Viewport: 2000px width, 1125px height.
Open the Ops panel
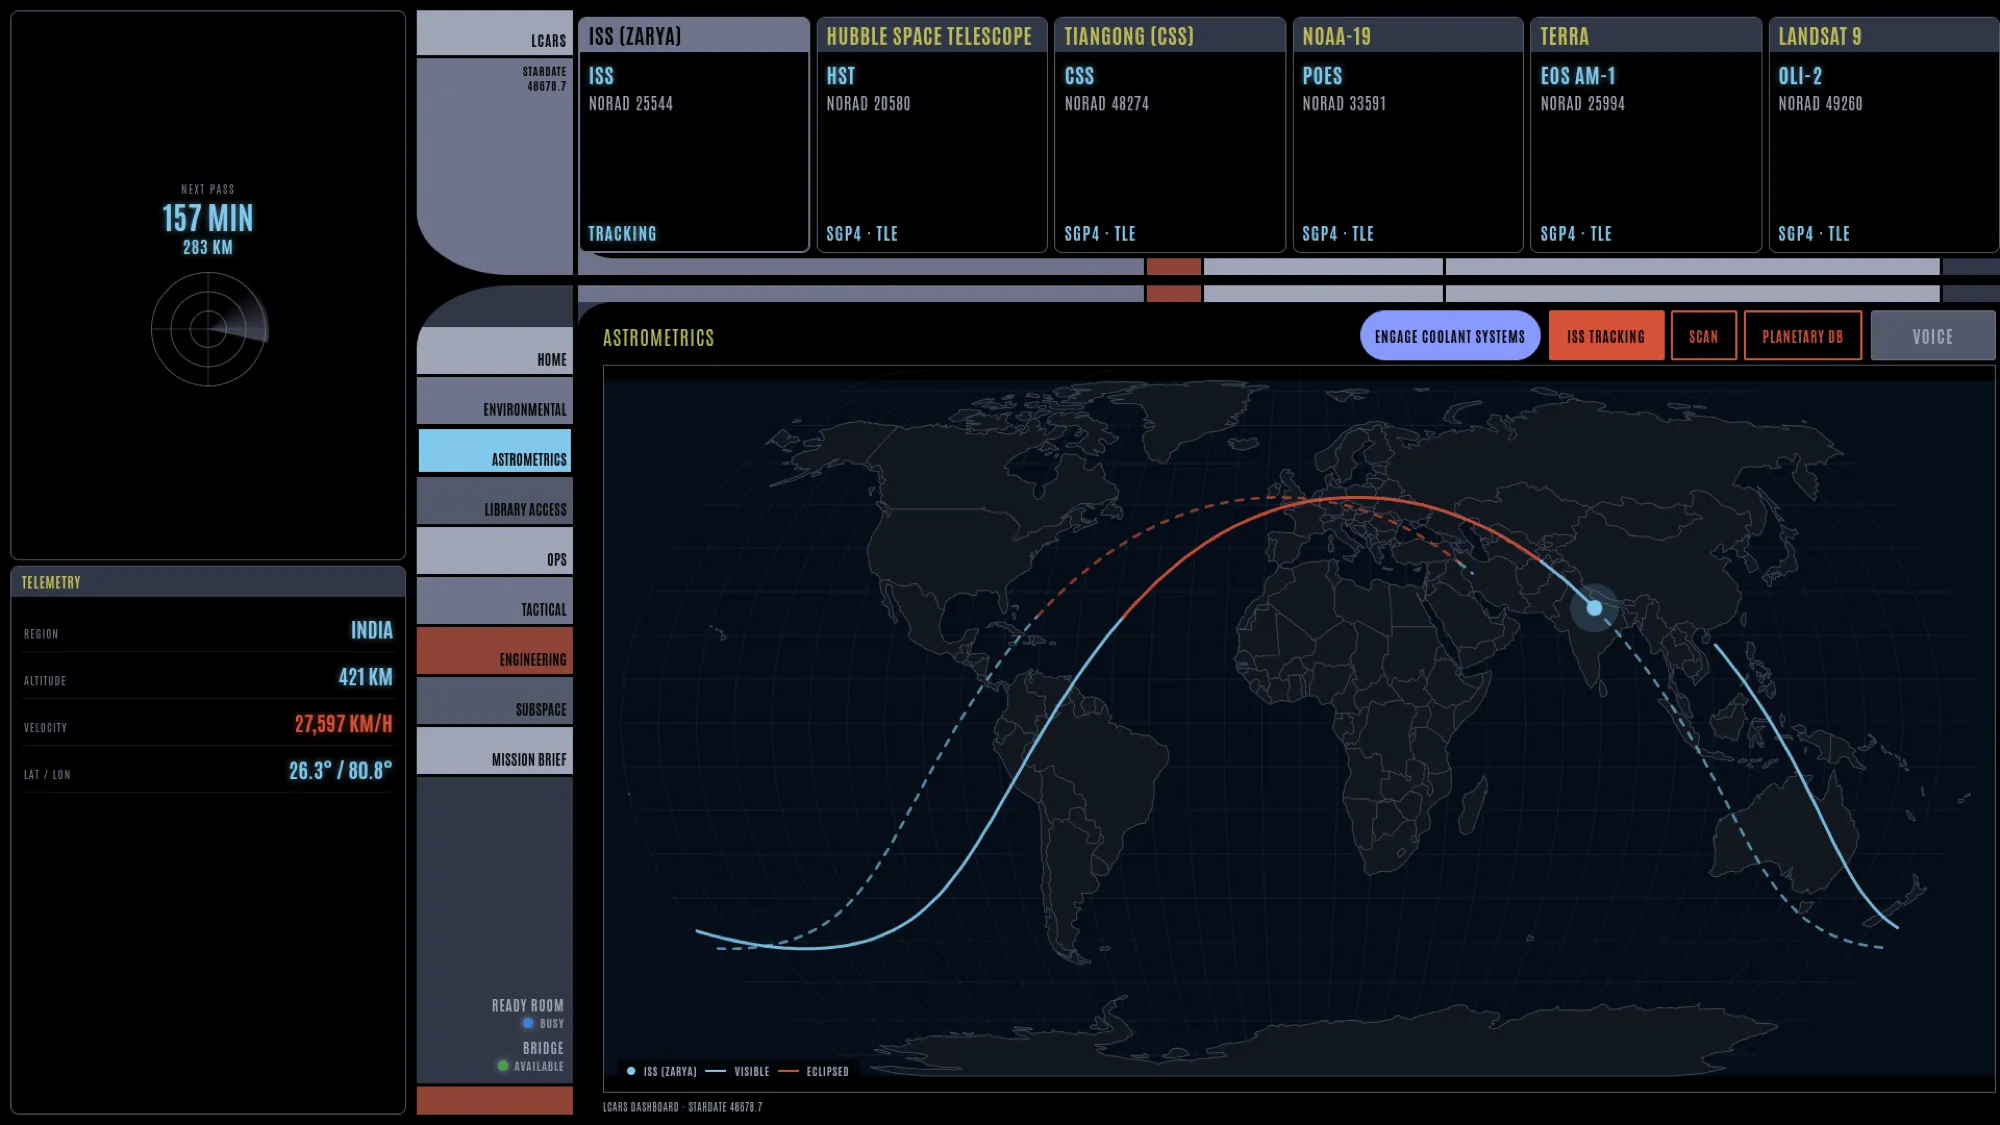(495, 550)
